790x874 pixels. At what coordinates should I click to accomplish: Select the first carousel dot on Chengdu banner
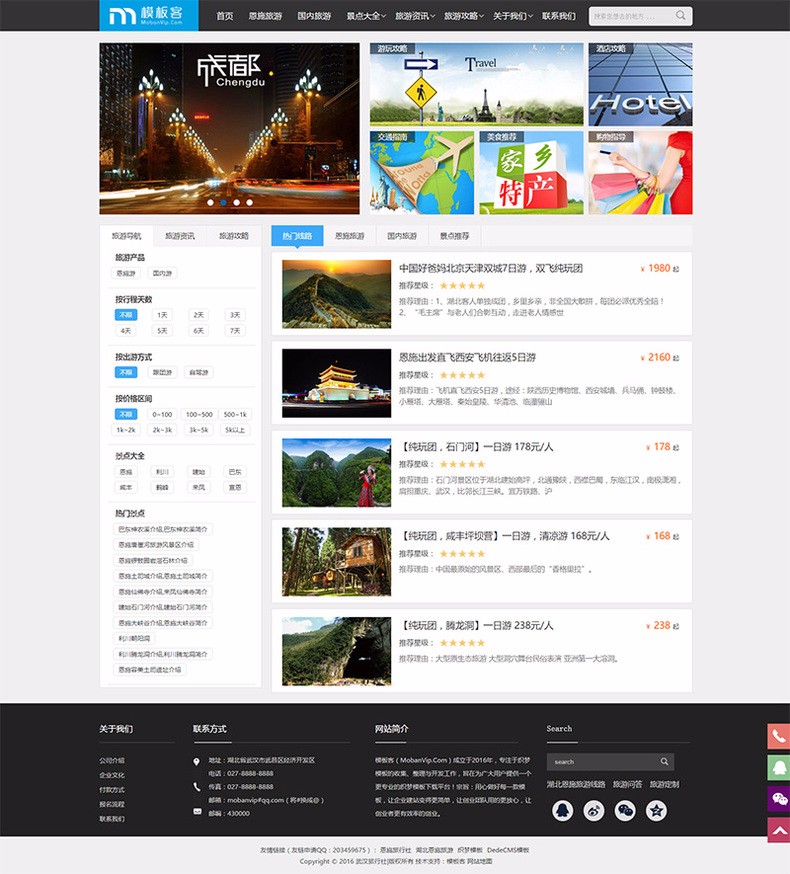(210, 202)
